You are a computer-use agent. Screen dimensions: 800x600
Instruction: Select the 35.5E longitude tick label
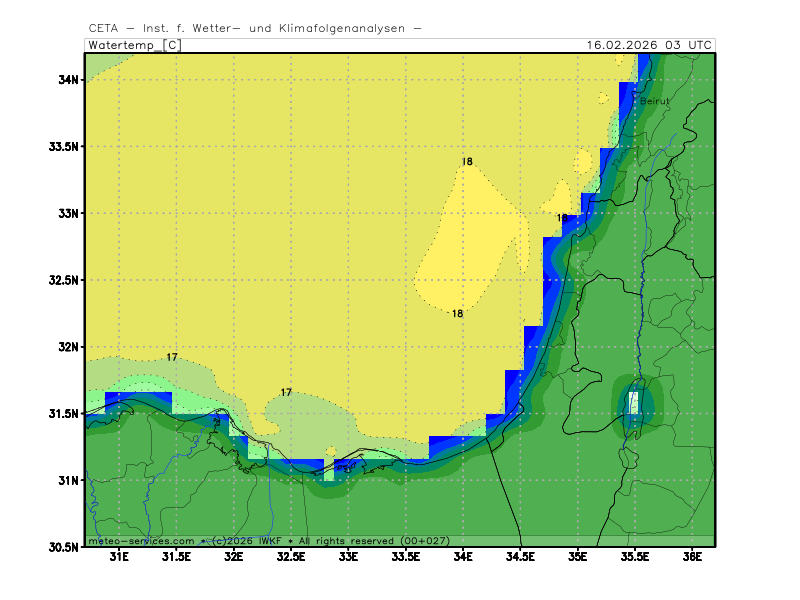click(635, 556)
